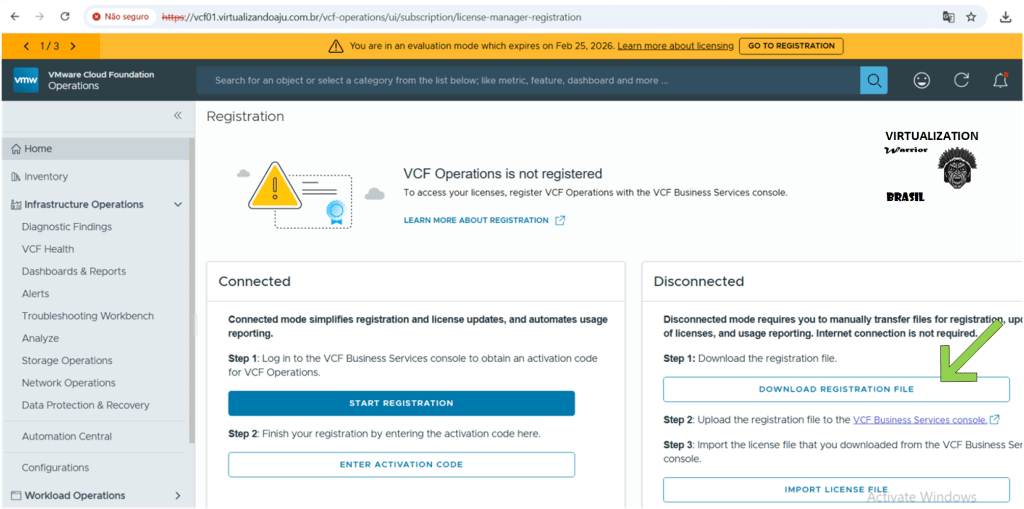
Task: Click the refresh icon in header
Action: 961,81
